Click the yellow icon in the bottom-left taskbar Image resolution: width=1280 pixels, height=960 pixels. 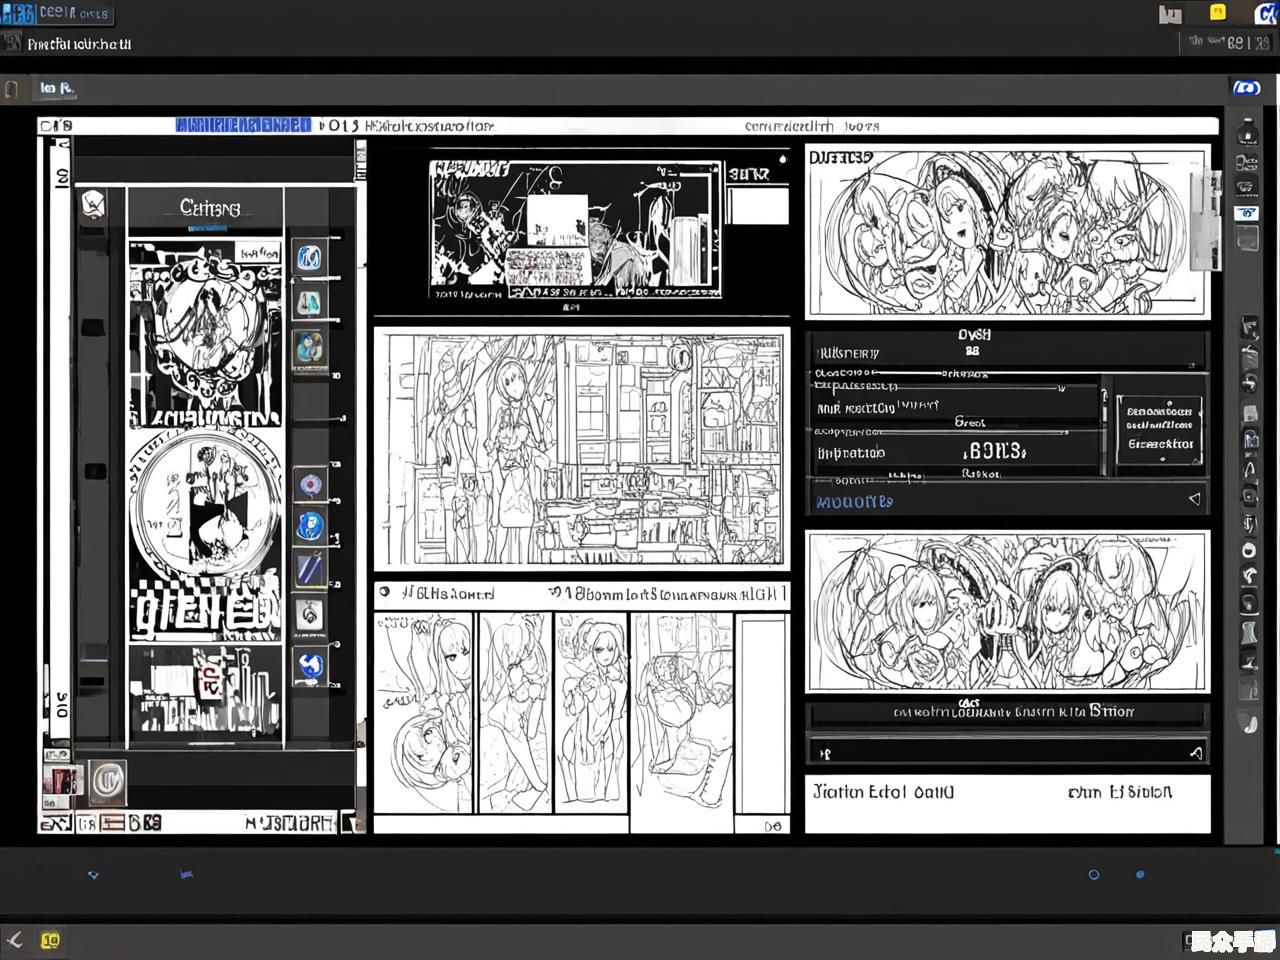50,940
